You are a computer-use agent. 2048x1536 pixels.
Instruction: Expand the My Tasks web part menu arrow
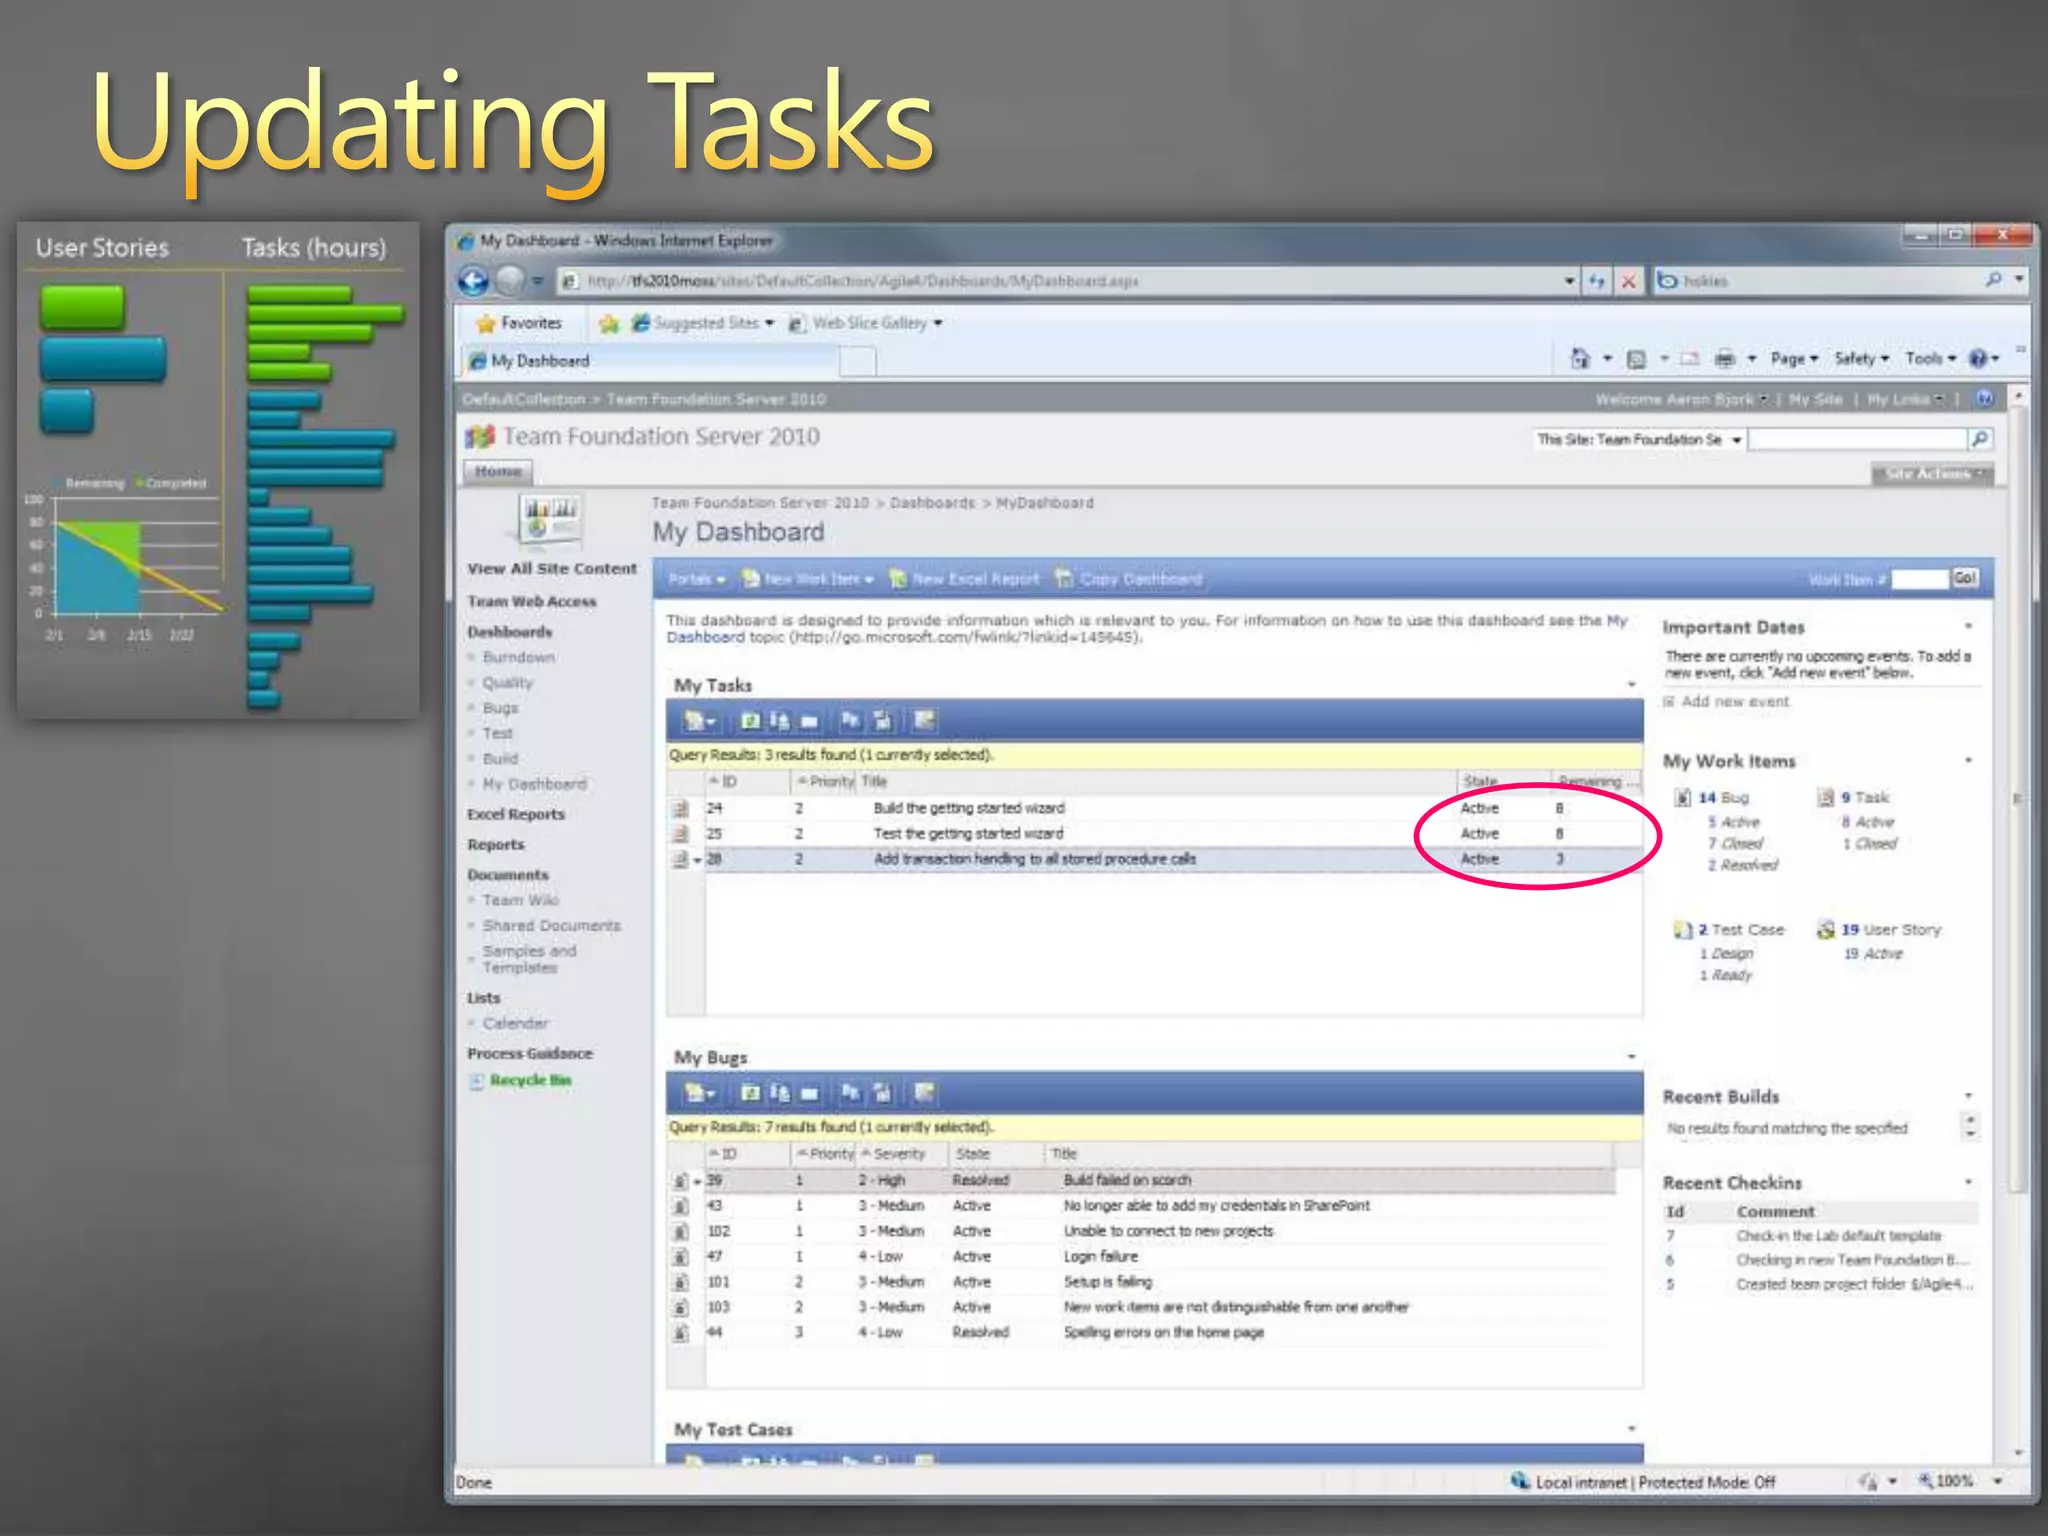[1631, 685]
